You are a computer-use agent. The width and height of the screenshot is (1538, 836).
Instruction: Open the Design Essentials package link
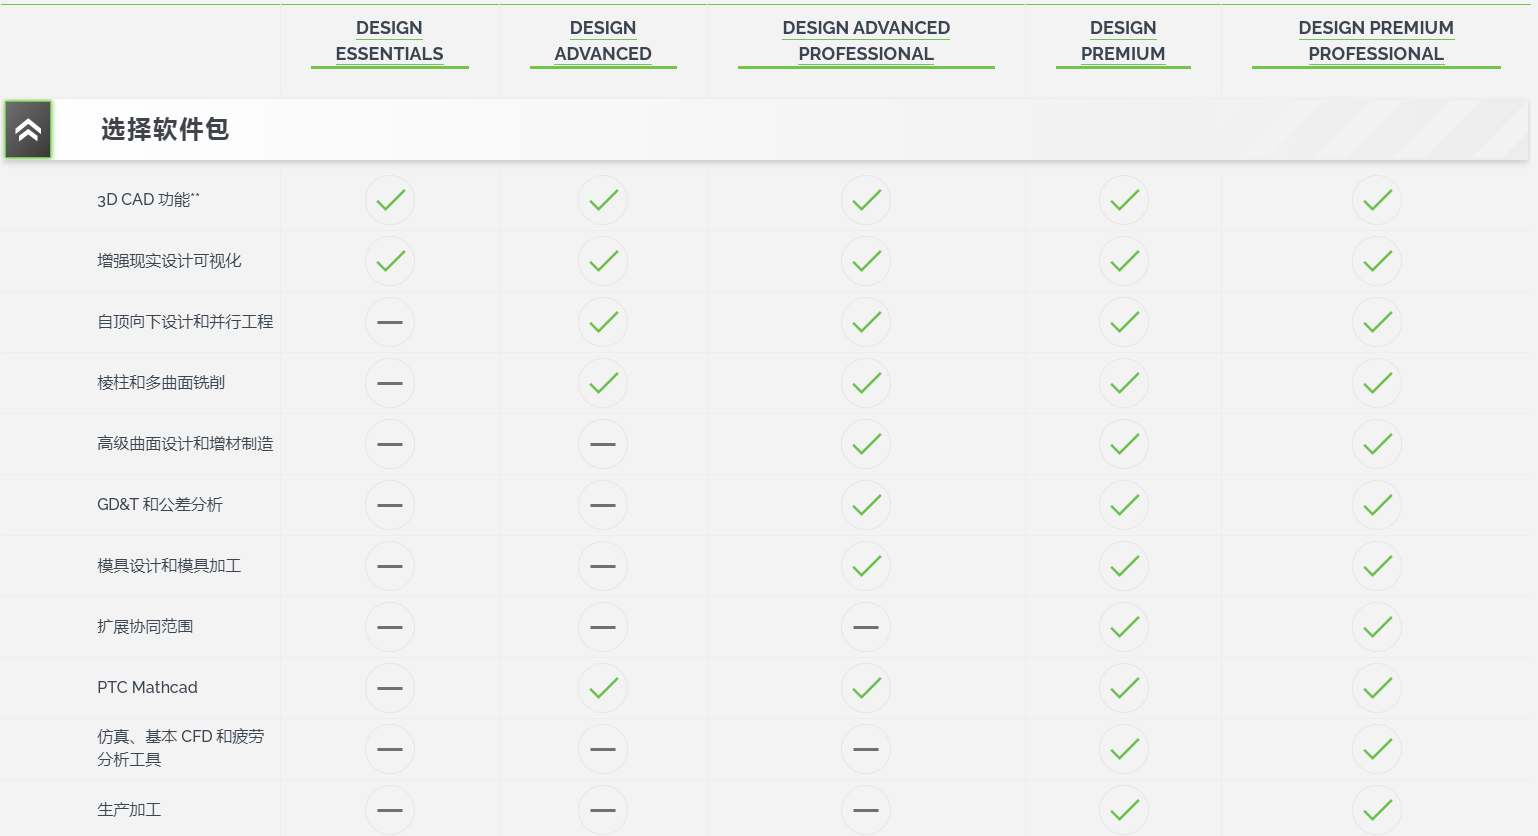tap(389, 41)
